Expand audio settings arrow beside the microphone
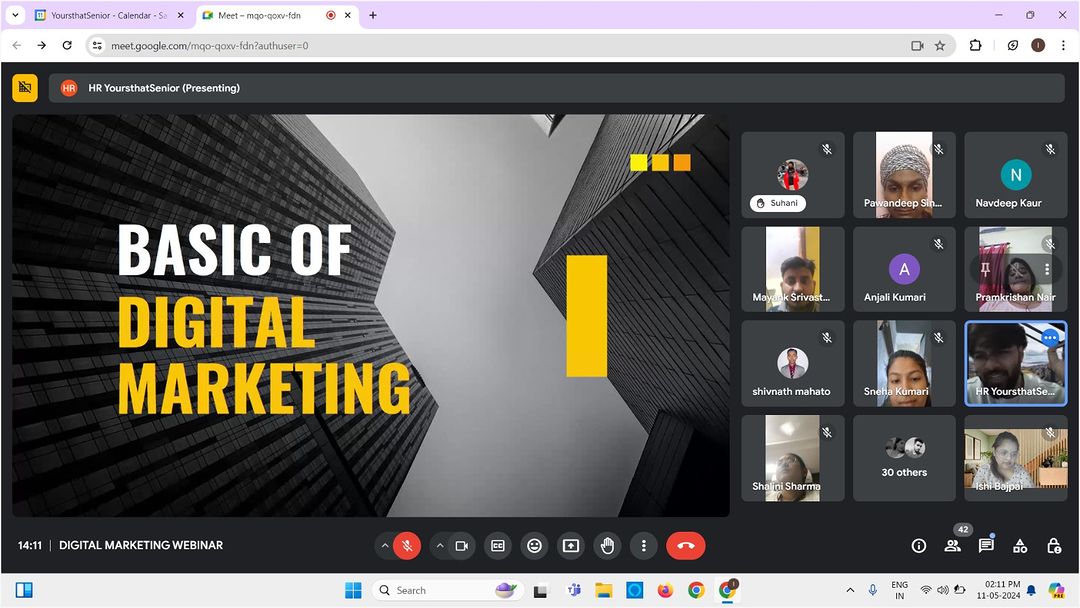 (x=384, y=546)
